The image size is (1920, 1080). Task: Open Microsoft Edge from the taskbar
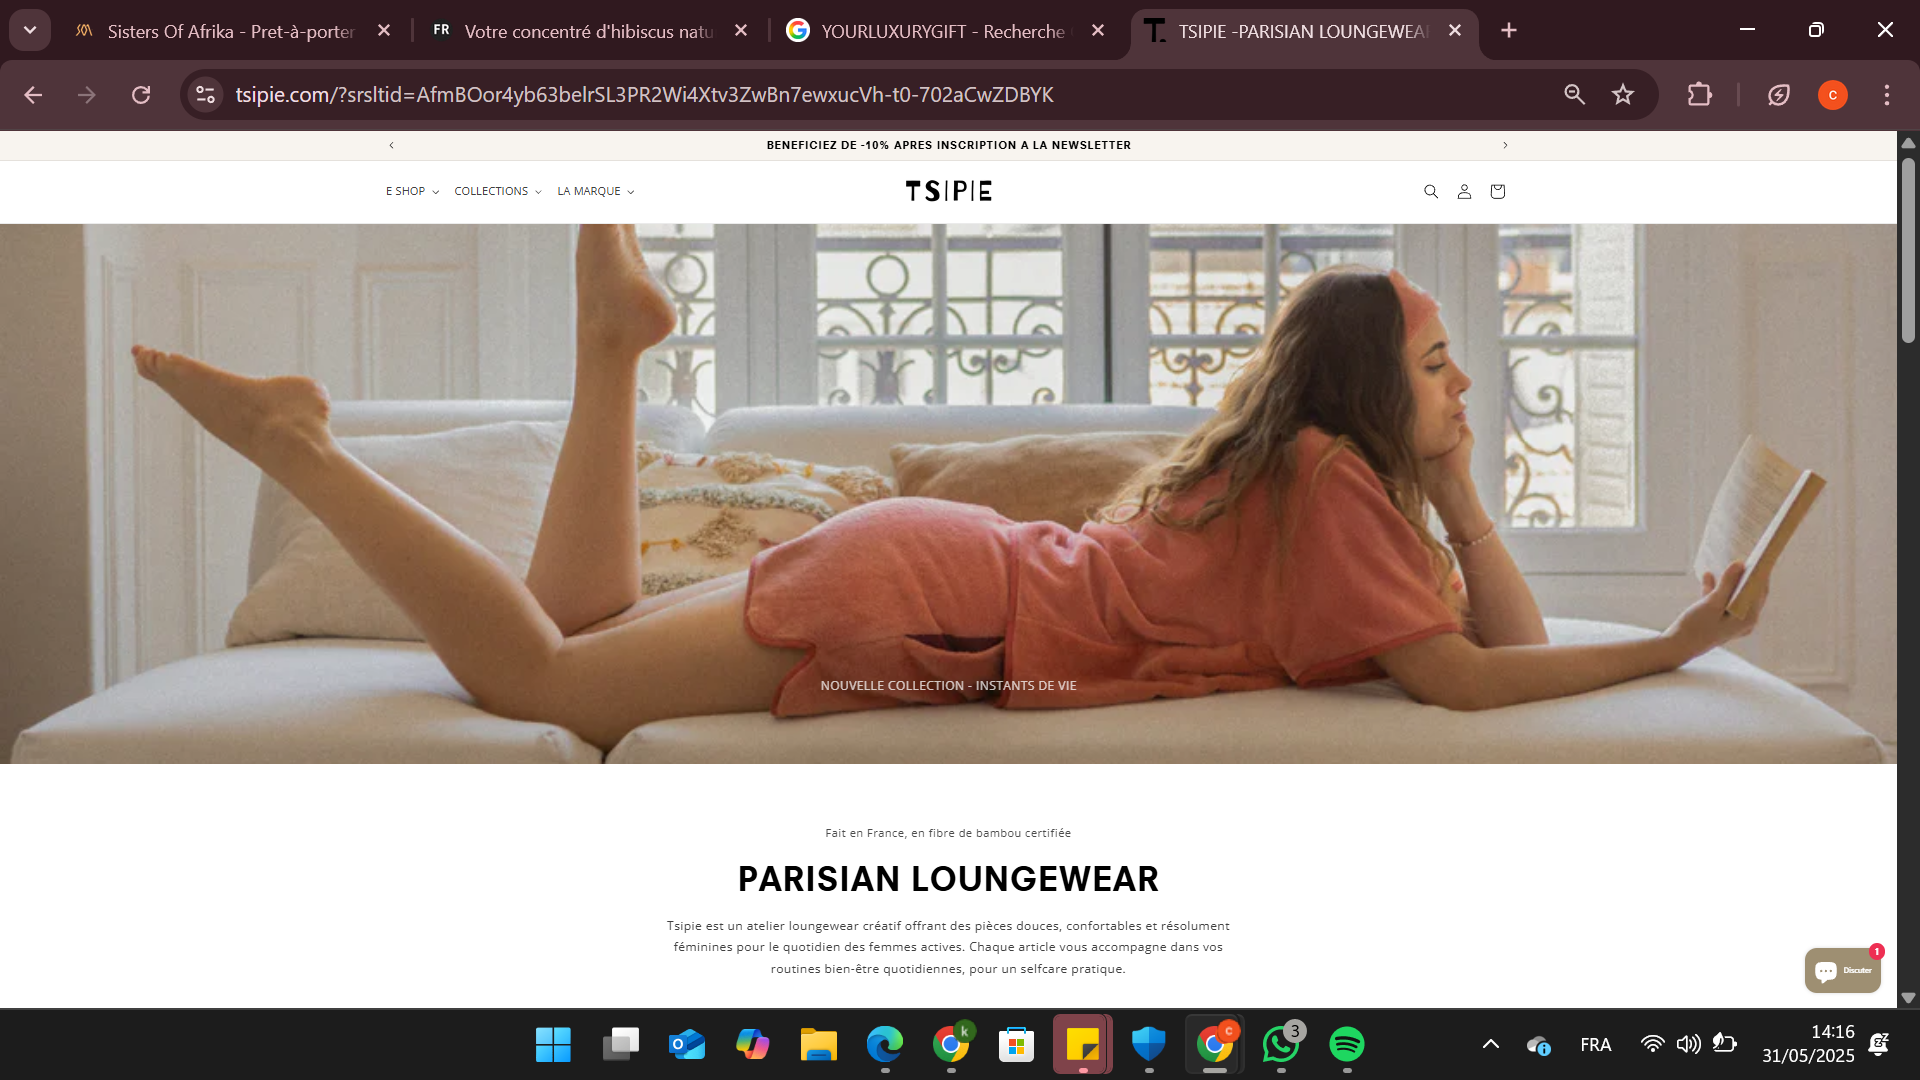[884, 1045]
